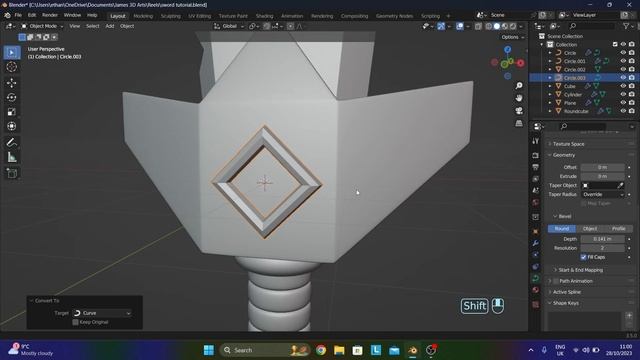Select the Transform tool
Viewport: 640px width, 360px height.
pos(12,126)
